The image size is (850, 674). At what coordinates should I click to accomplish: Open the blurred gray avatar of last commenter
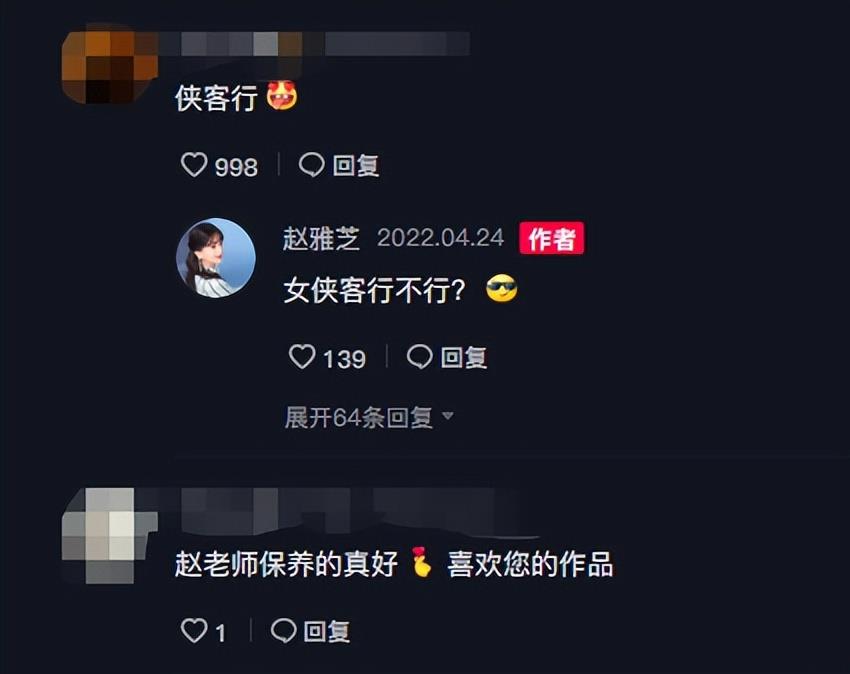(110, 536)
